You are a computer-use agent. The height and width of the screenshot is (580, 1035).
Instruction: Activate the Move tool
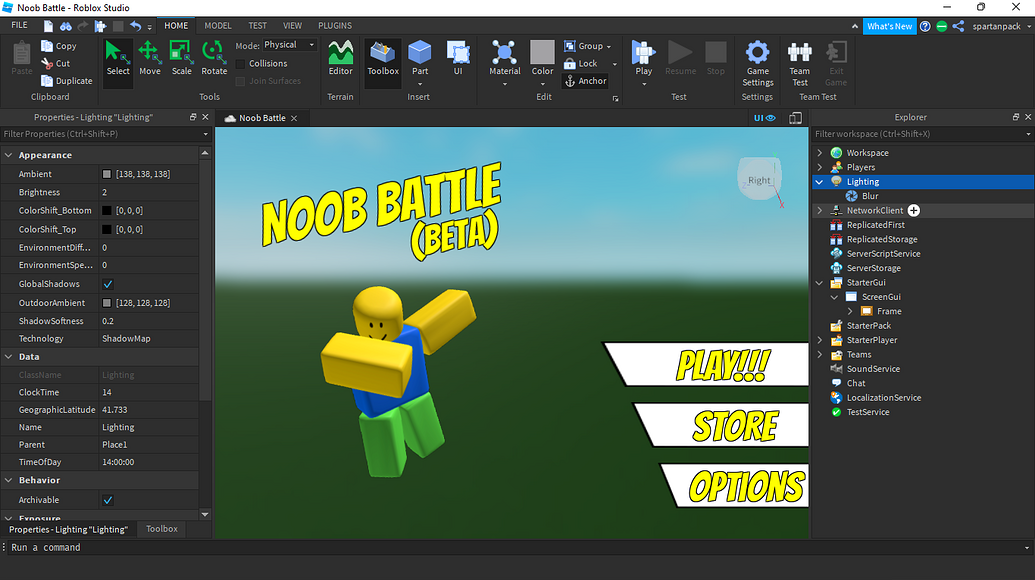click(x=150, y=58)
